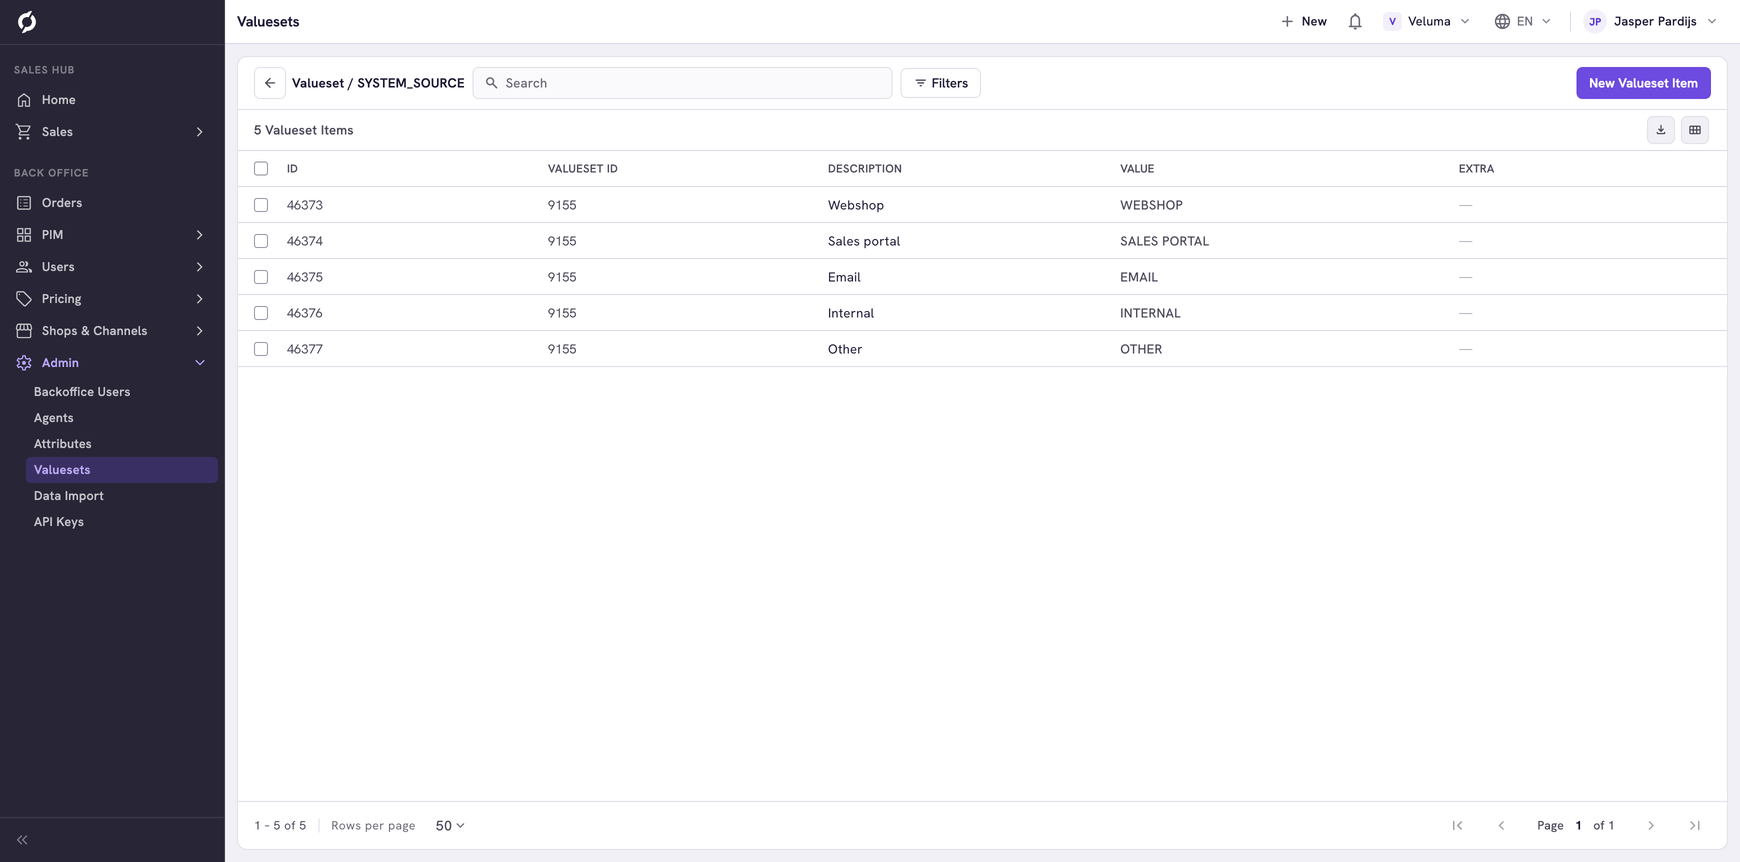This screenshot has width=1740, height=862.
Task: Check the box for item 46373
Action: tap(261, 205)
